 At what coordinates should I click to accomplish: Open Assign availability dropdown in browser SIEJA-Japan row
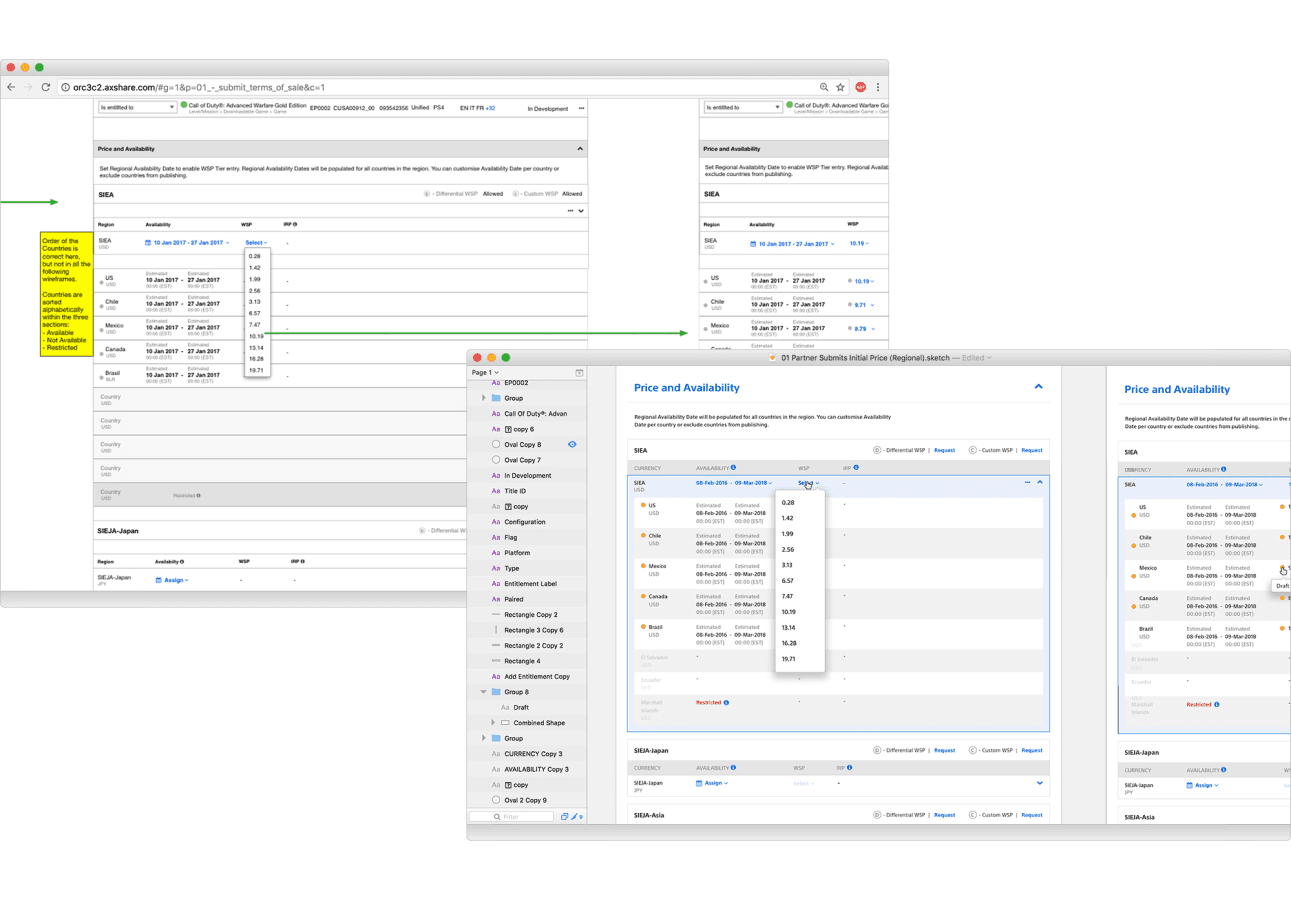(174, 580)
